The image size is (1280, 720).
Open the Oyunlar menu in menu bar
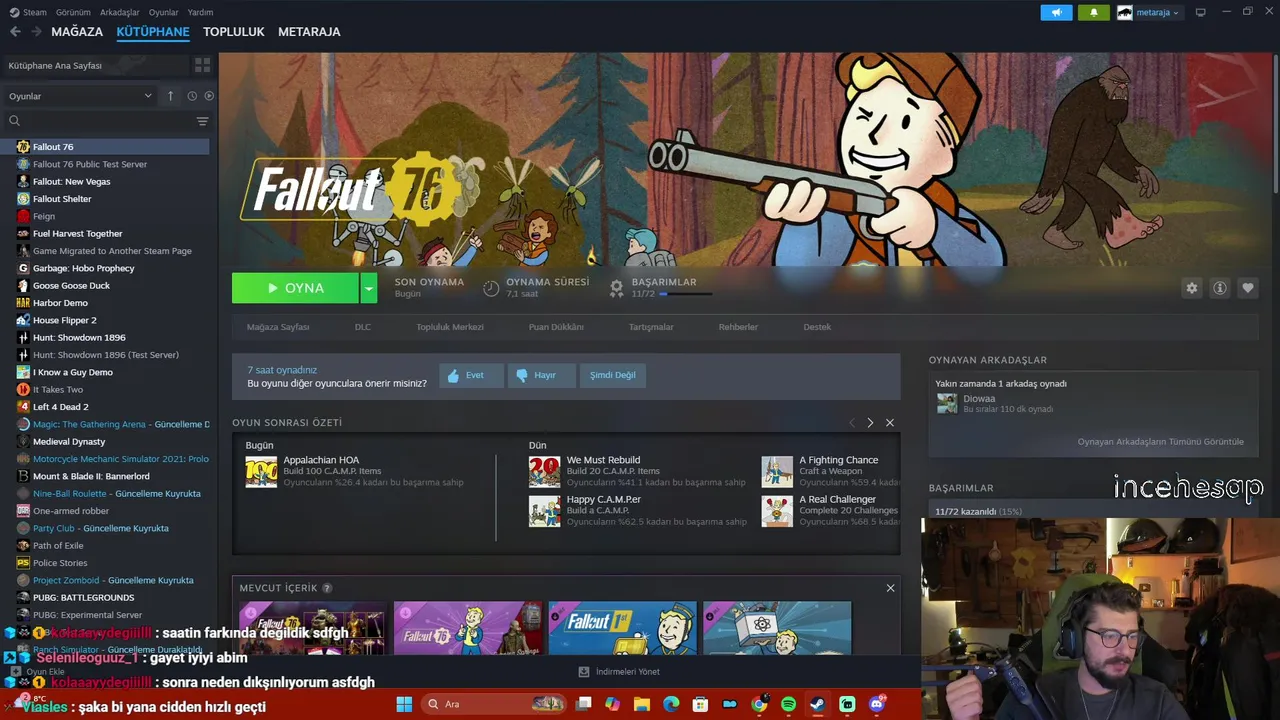[163, 12]
